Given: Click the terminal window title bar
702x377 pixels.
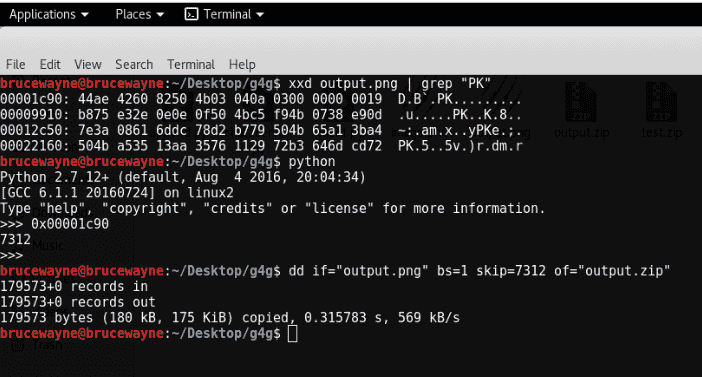Looking at the screenshot, I should point(351,41).
